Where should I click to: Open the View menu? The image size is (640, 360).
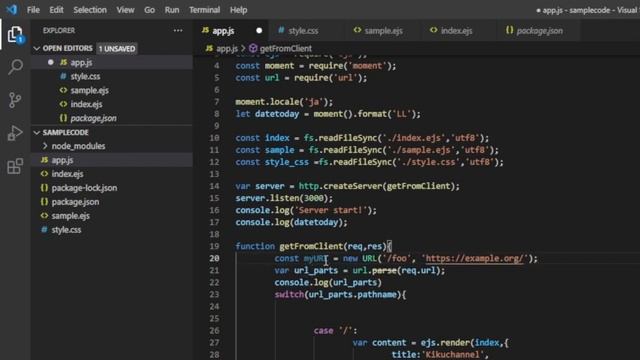[125, 10]
